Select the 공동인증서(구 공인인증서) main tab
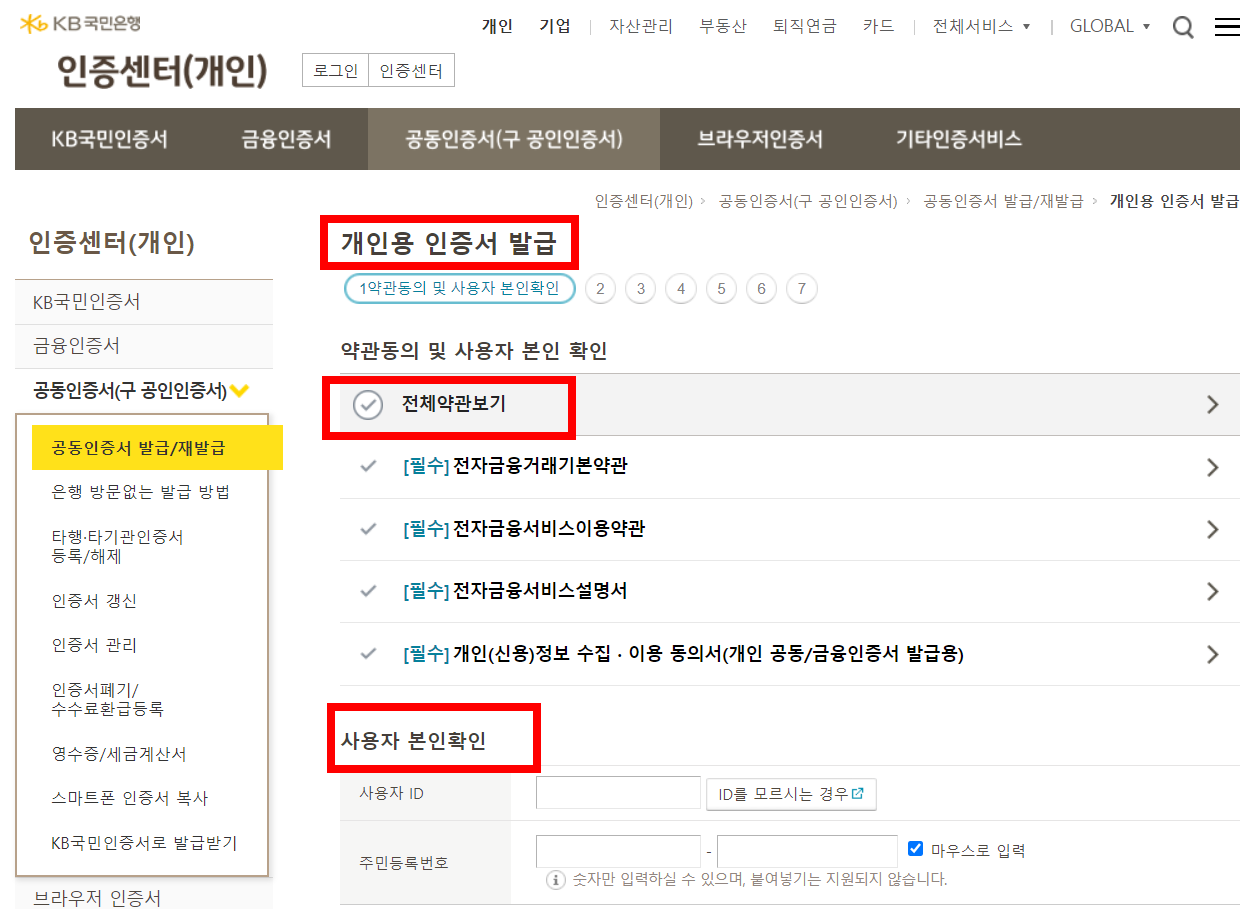The height and width of the screenshot is (909, 1253). pos(514,139)
